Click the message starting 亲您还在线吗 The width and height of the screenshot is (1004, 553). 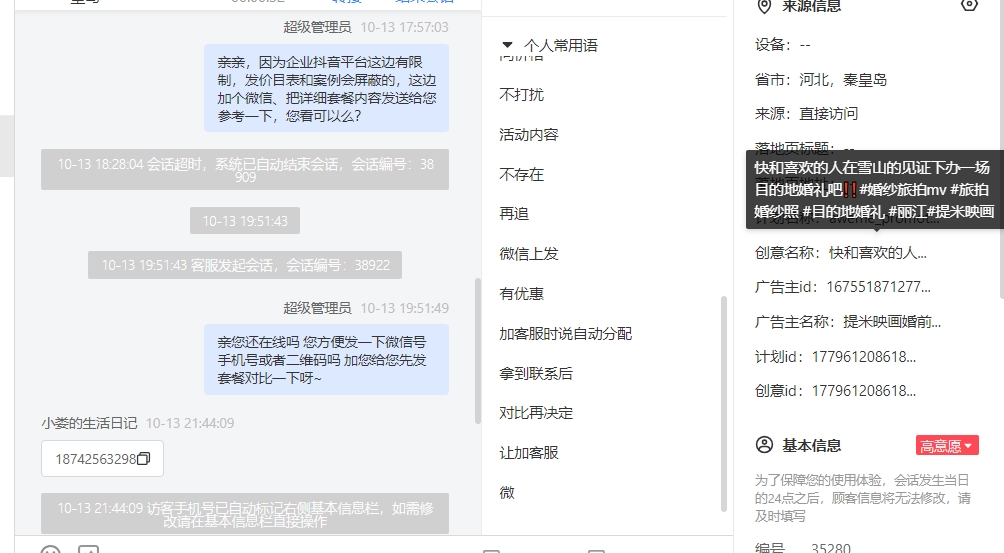327,360
